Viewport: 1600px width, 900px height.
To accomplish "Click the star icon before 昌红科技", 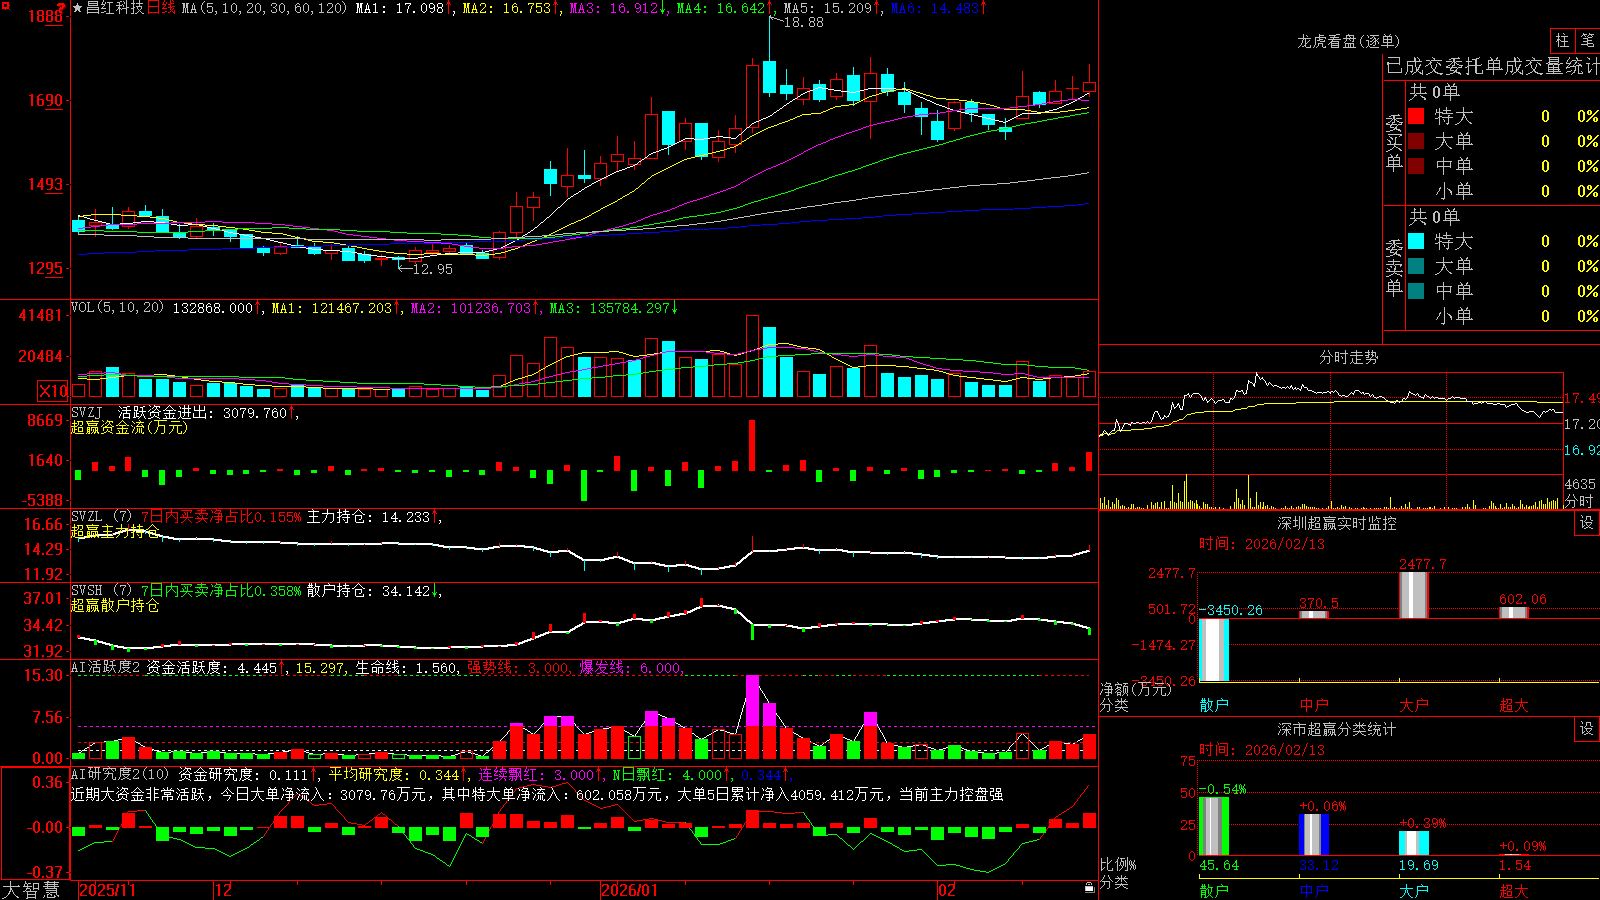I will tap(77, 8).
